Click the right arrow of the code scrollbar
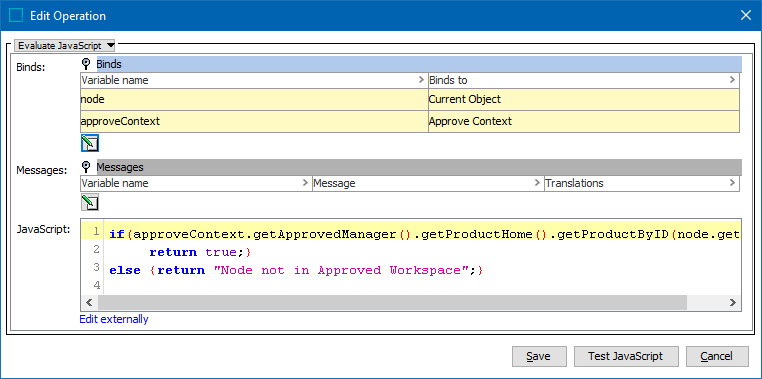 [732, 302]
